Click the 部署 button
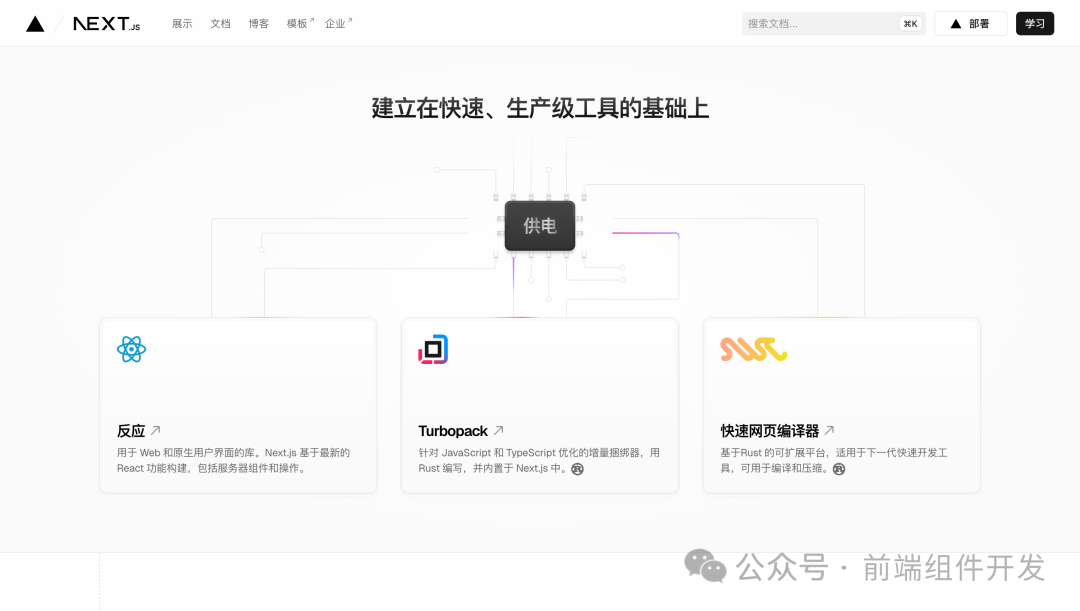The image size is (1080, 611). coord(970,23)
